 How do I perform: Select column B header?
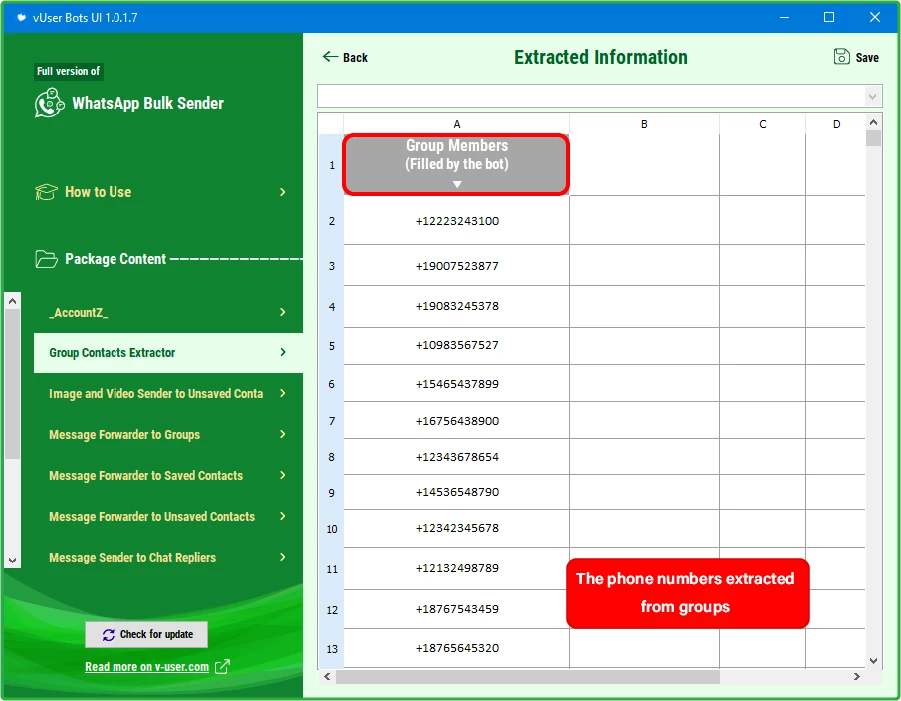coord(644,124)
